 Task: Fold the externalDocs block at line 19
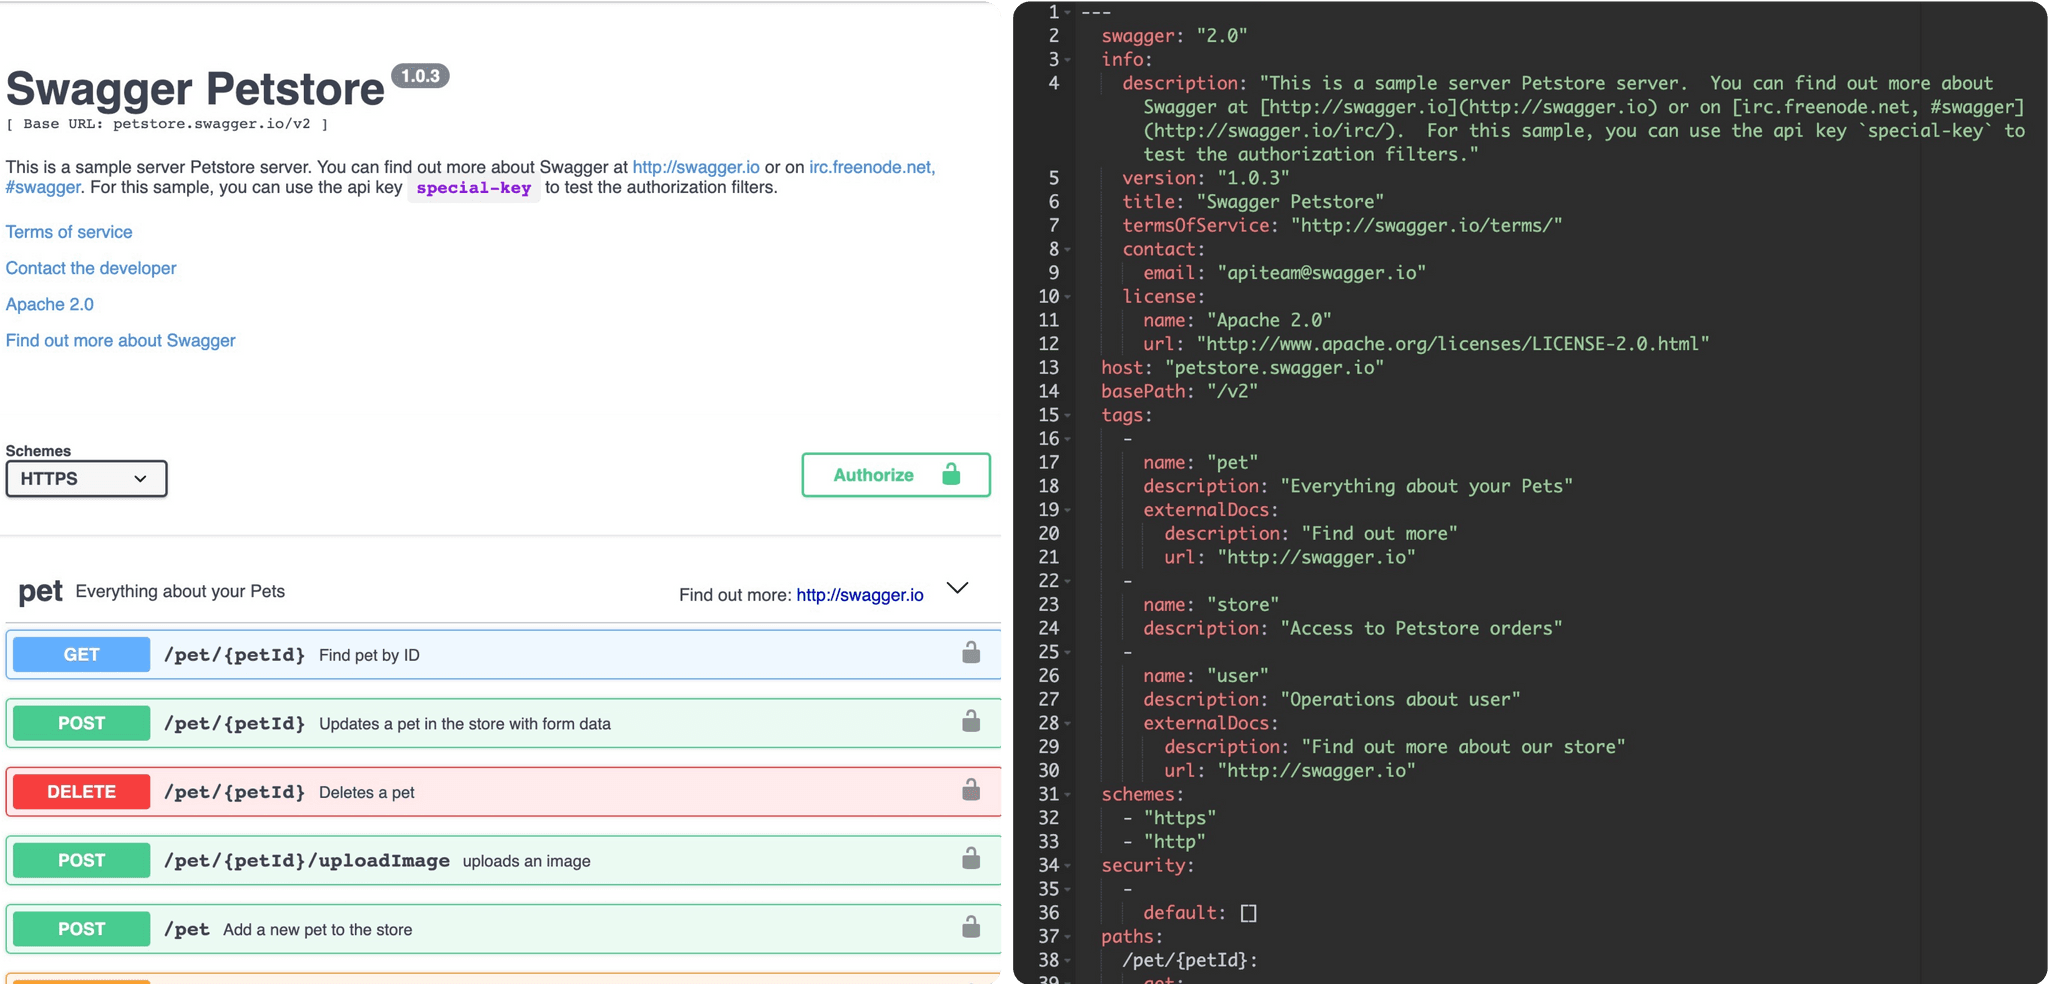[1068, 511]
